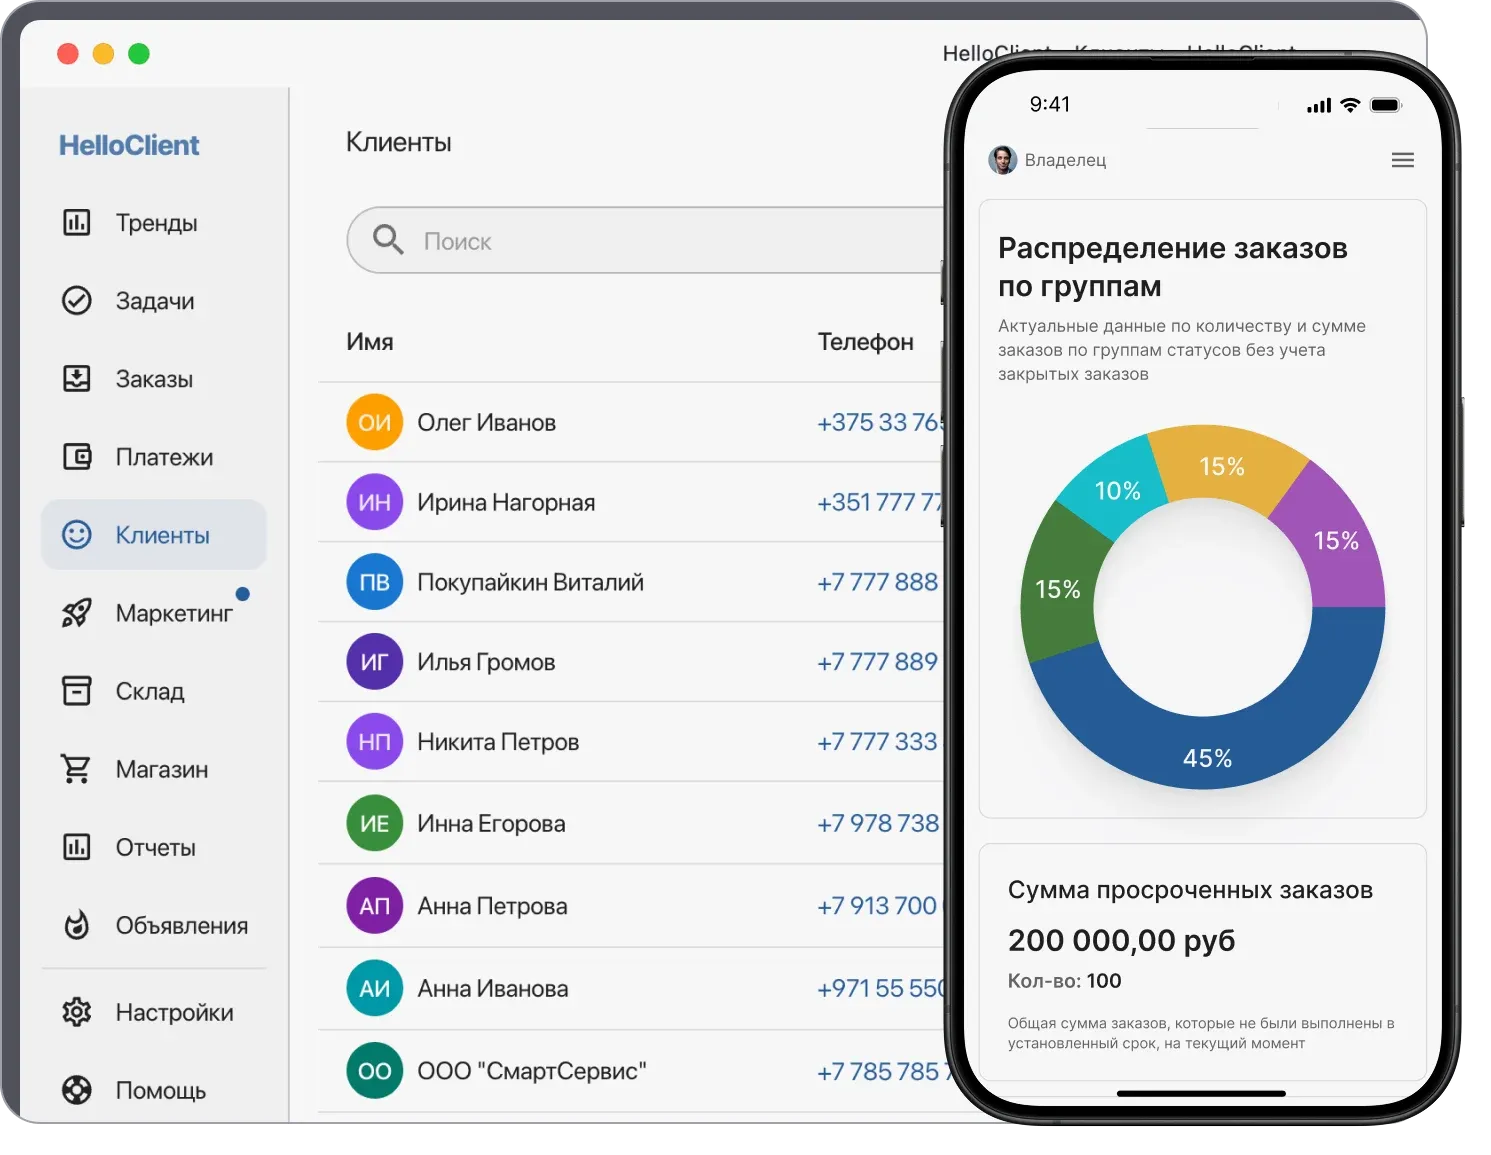The width and height of the screenshot is (1491, 1155).
Task: Select the Клиенты smiley face icon
Action: [77, 534]
